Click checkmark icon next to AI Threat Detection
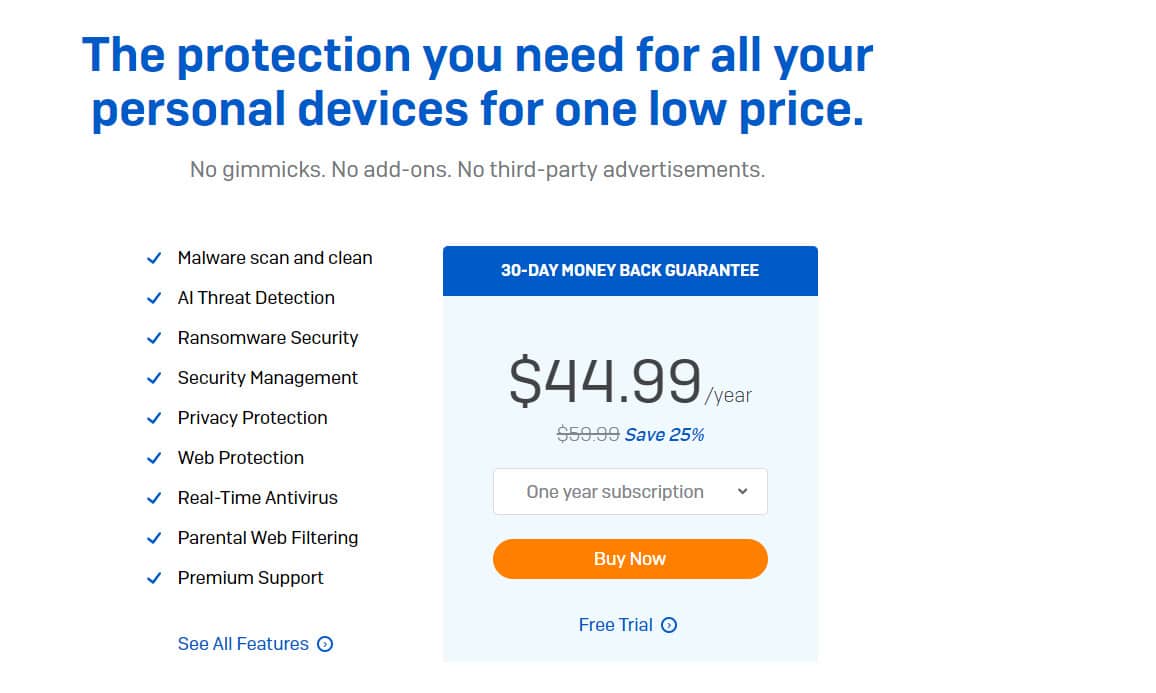Screen dimensions: 1156x693 154,298
